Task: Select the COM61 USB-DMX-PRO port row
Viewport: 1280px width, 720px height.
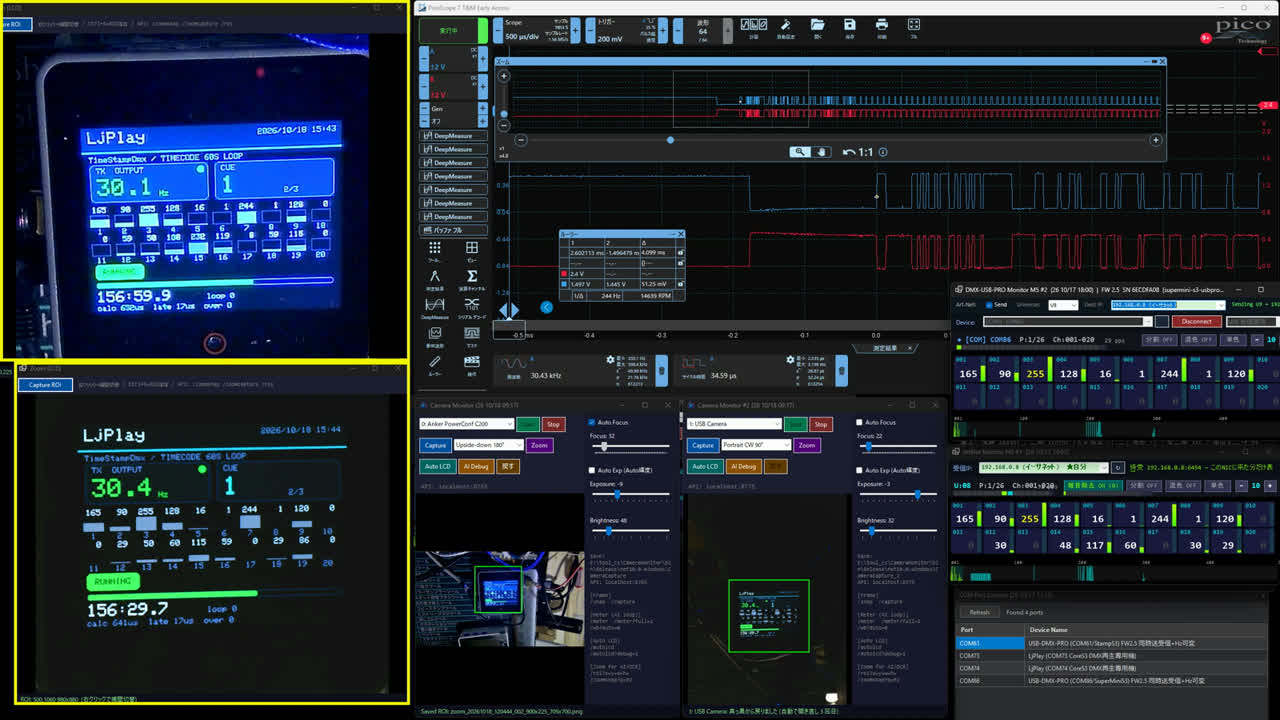Action: [x=1117, y=643]
